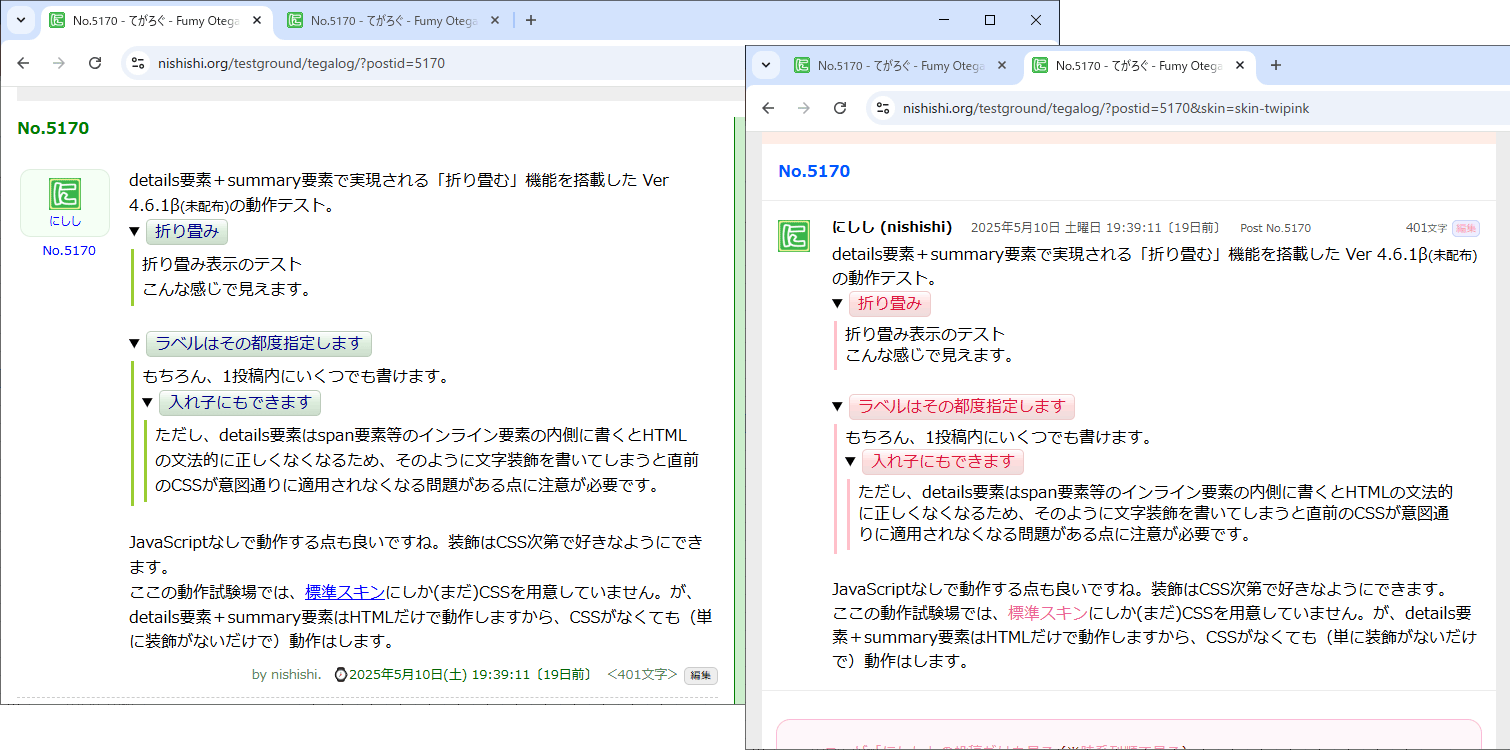
Task: Click back arrow in right browser window
Action: pos(768,108)
